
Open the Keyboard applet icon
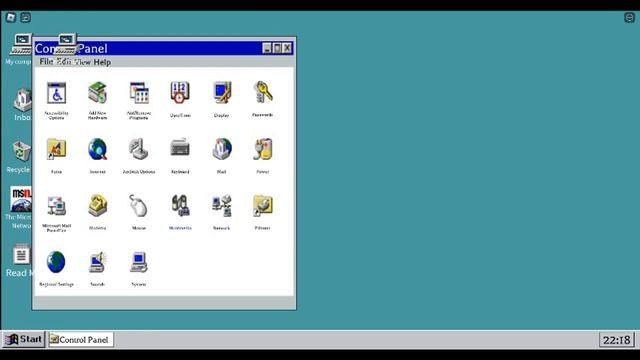tap(180, 148)
